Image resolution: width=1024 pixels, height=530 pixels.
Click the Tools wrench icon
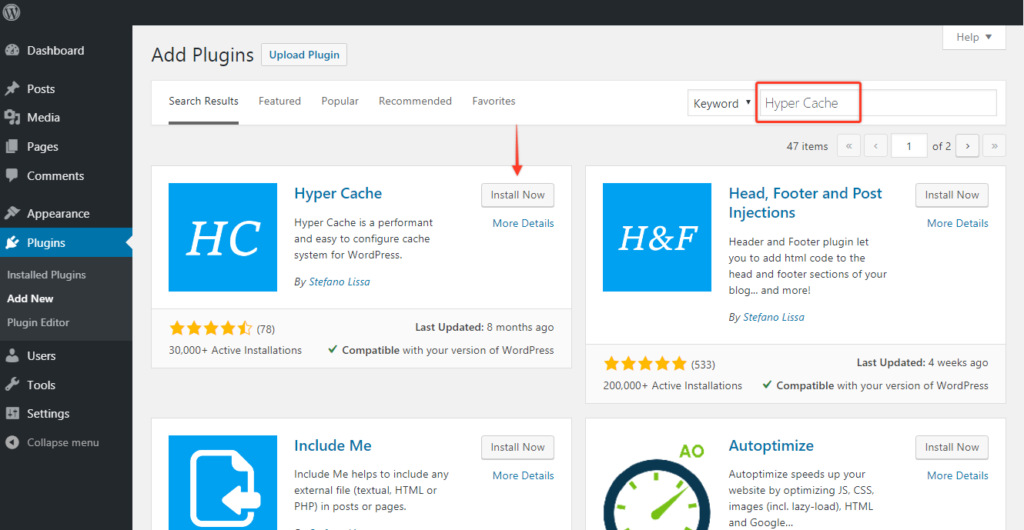point(12,385)
